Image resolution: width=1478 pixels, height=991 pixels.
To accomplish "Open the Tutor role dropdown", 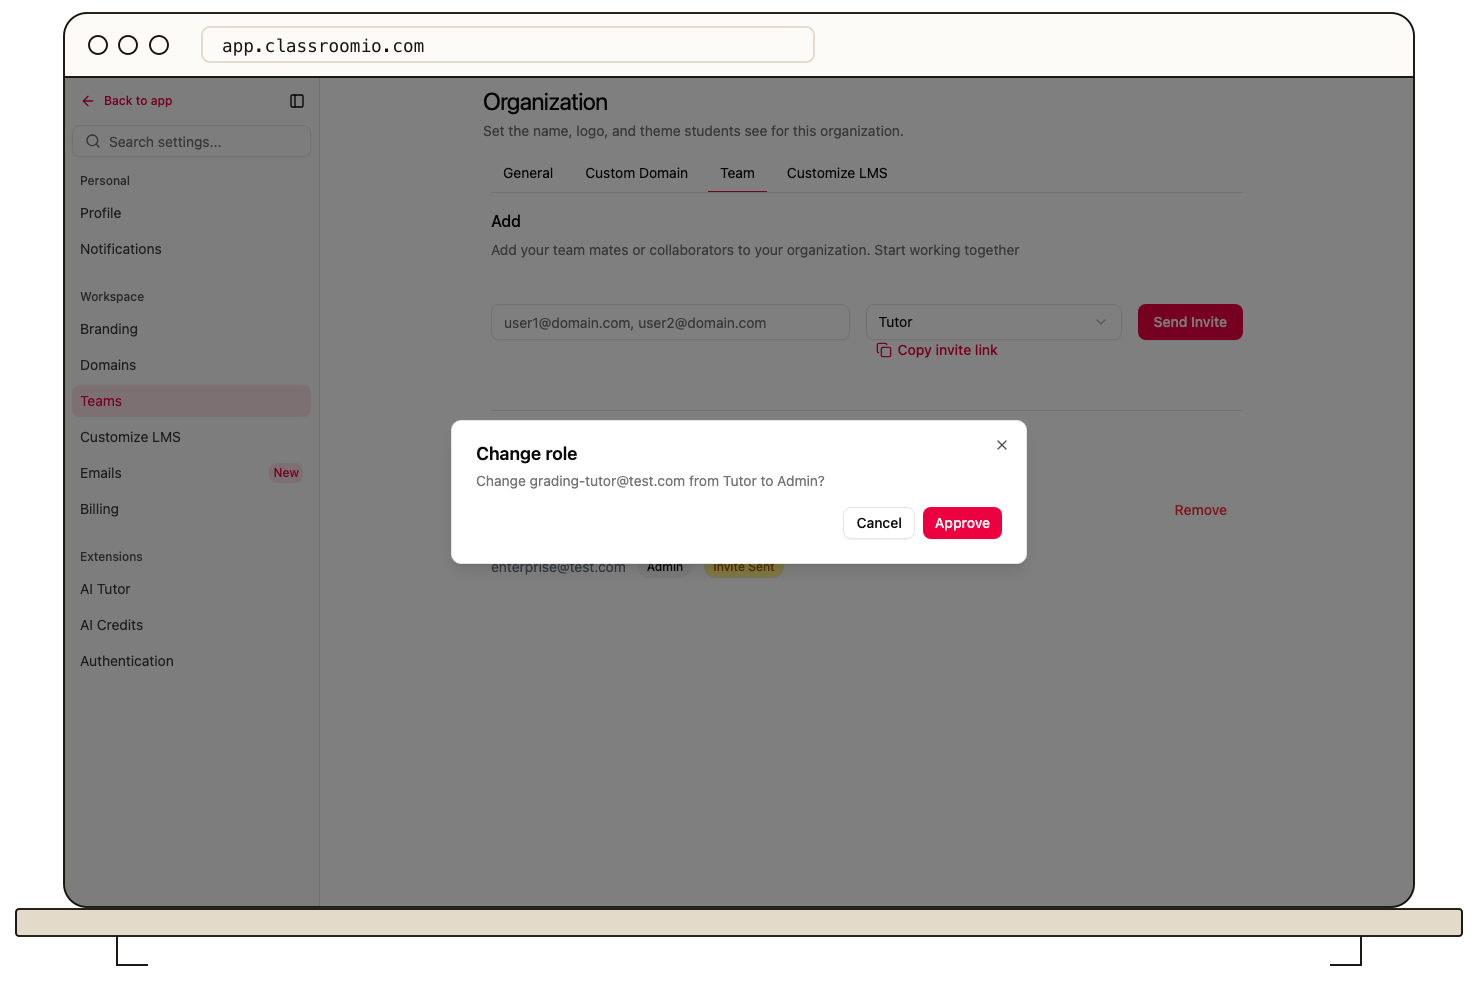I will pos(994,322).
